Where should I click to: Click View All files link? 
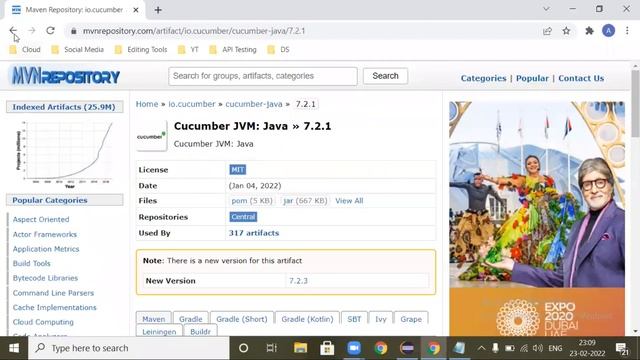point(349,201)
